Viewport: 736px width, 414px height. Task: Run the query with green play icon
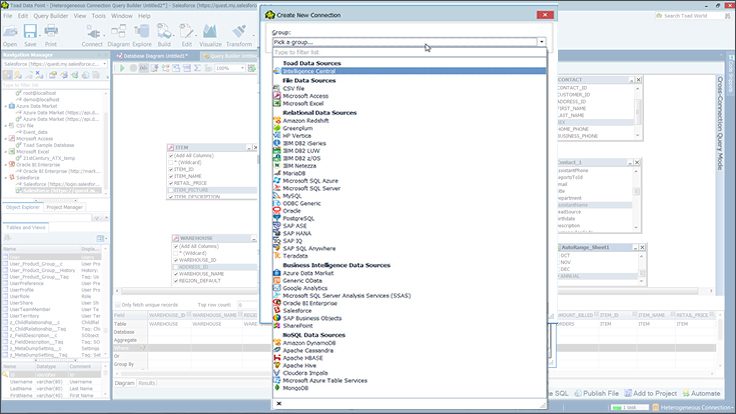coord(121,68)
